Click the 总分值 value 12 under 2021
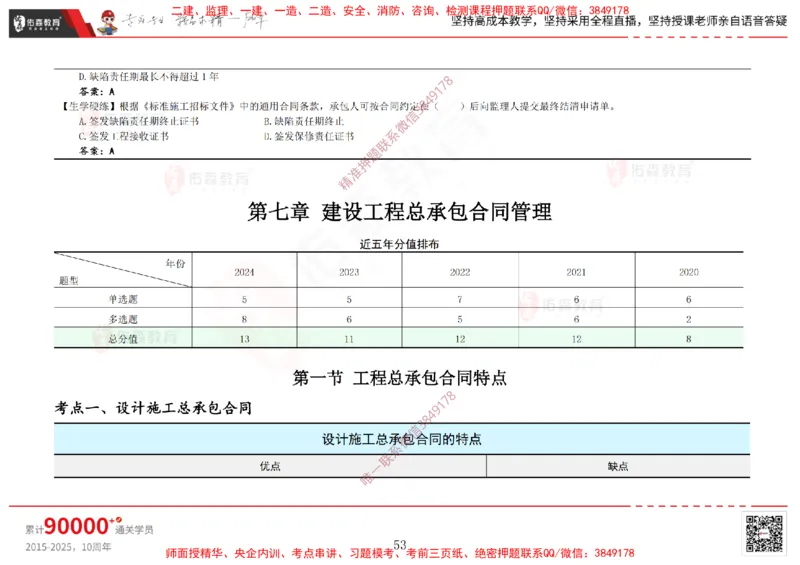This screenshot has width=800, height=565. 576,339
